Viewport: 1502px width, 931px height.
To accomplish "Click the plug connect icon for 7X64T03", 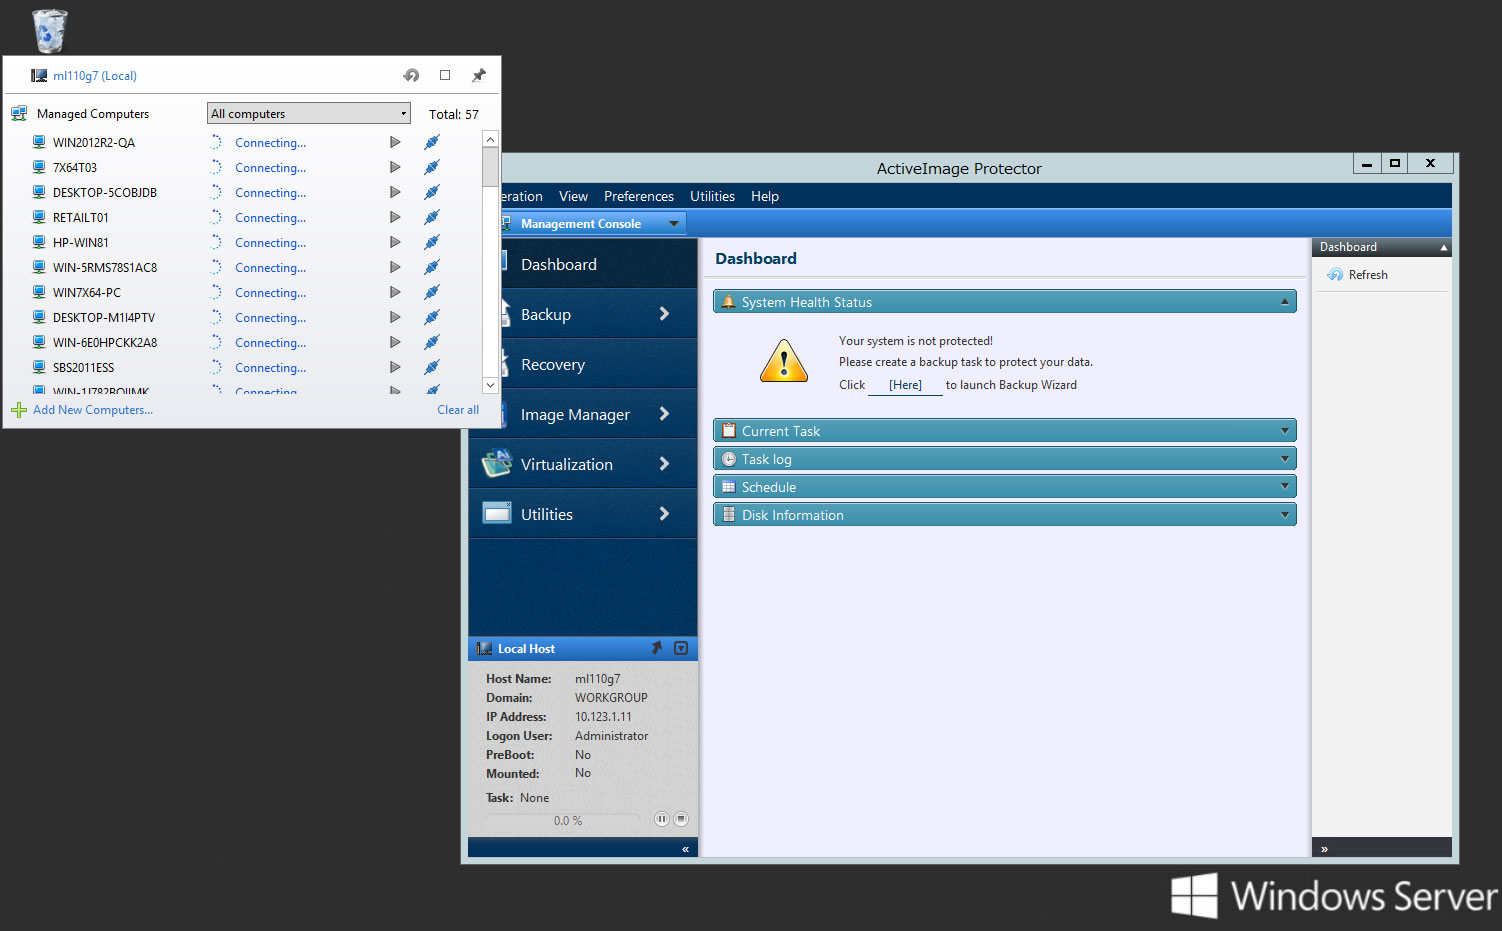I will [432, 167].
